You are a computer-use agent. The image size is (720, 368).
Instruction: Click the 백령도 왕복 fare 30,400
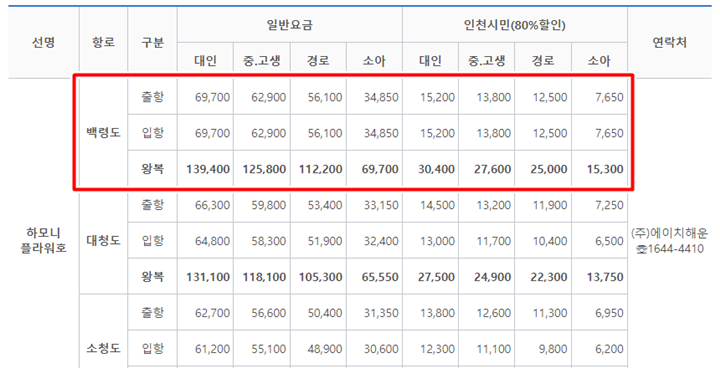(x=436, y=169)
